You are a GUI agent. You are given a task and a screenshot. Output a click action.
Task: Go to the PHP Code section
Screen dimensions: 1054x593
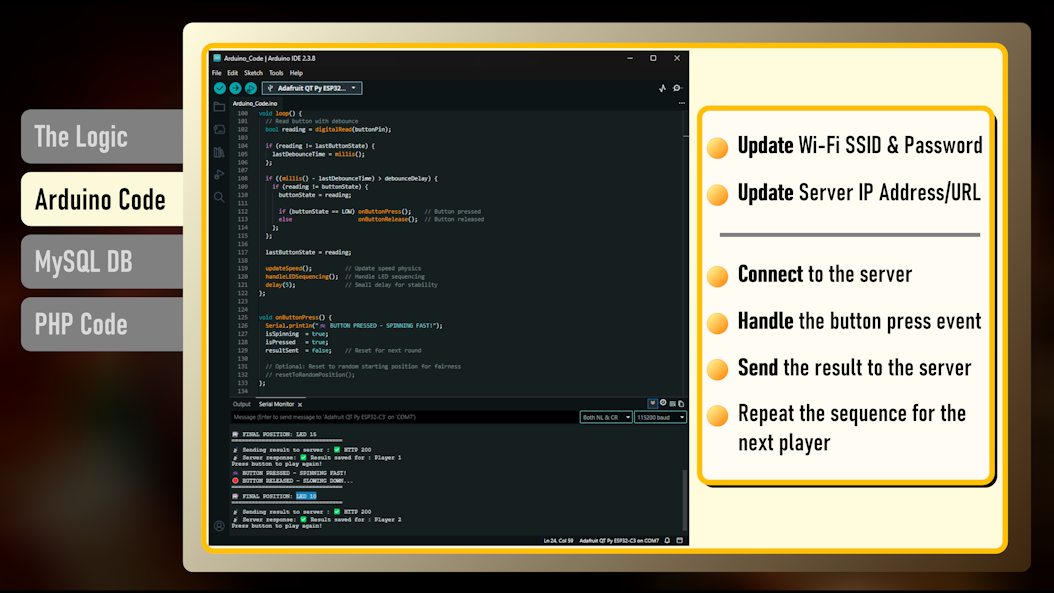(102, 324)
